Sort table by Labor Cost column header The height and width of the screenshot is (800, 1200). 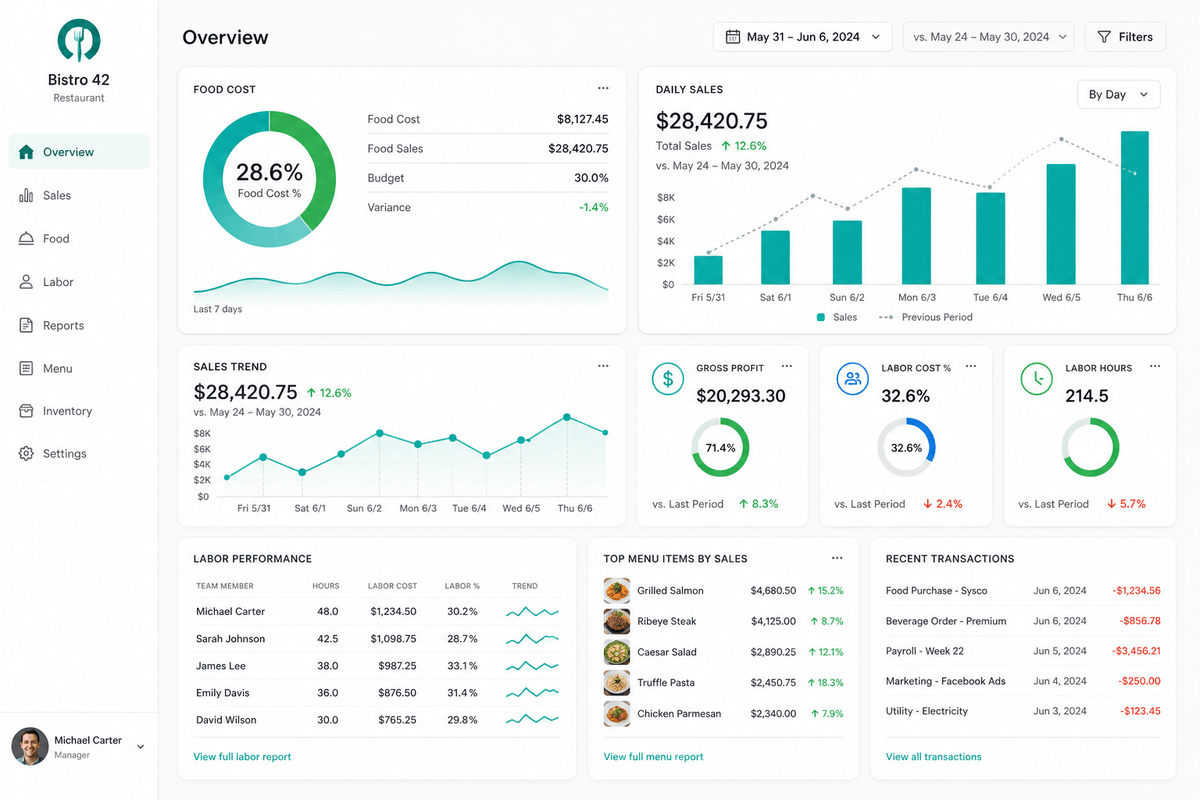(x=392, y=586)
